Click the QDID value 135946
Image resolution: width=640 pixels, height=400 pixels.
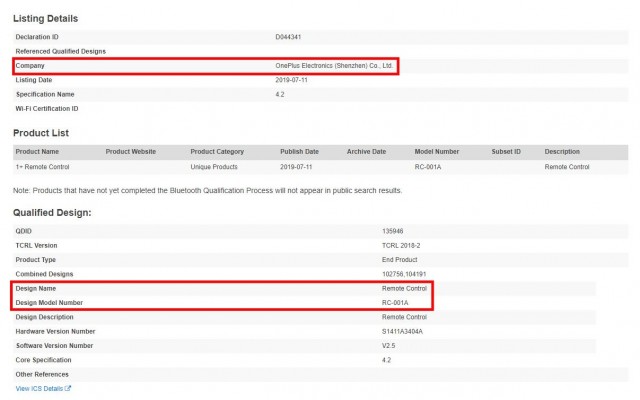[x=394, y=231]
